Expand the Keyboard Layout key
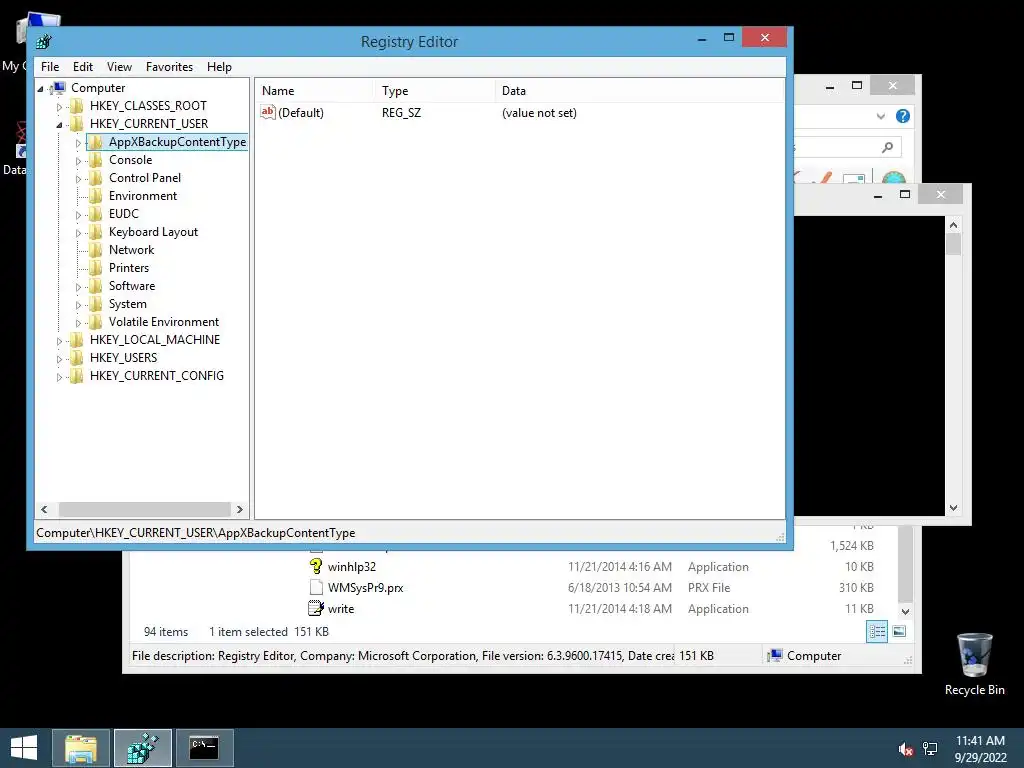The width and height of the screenshot is (1024, 768). pyautogui.click(x=78, y=232)
